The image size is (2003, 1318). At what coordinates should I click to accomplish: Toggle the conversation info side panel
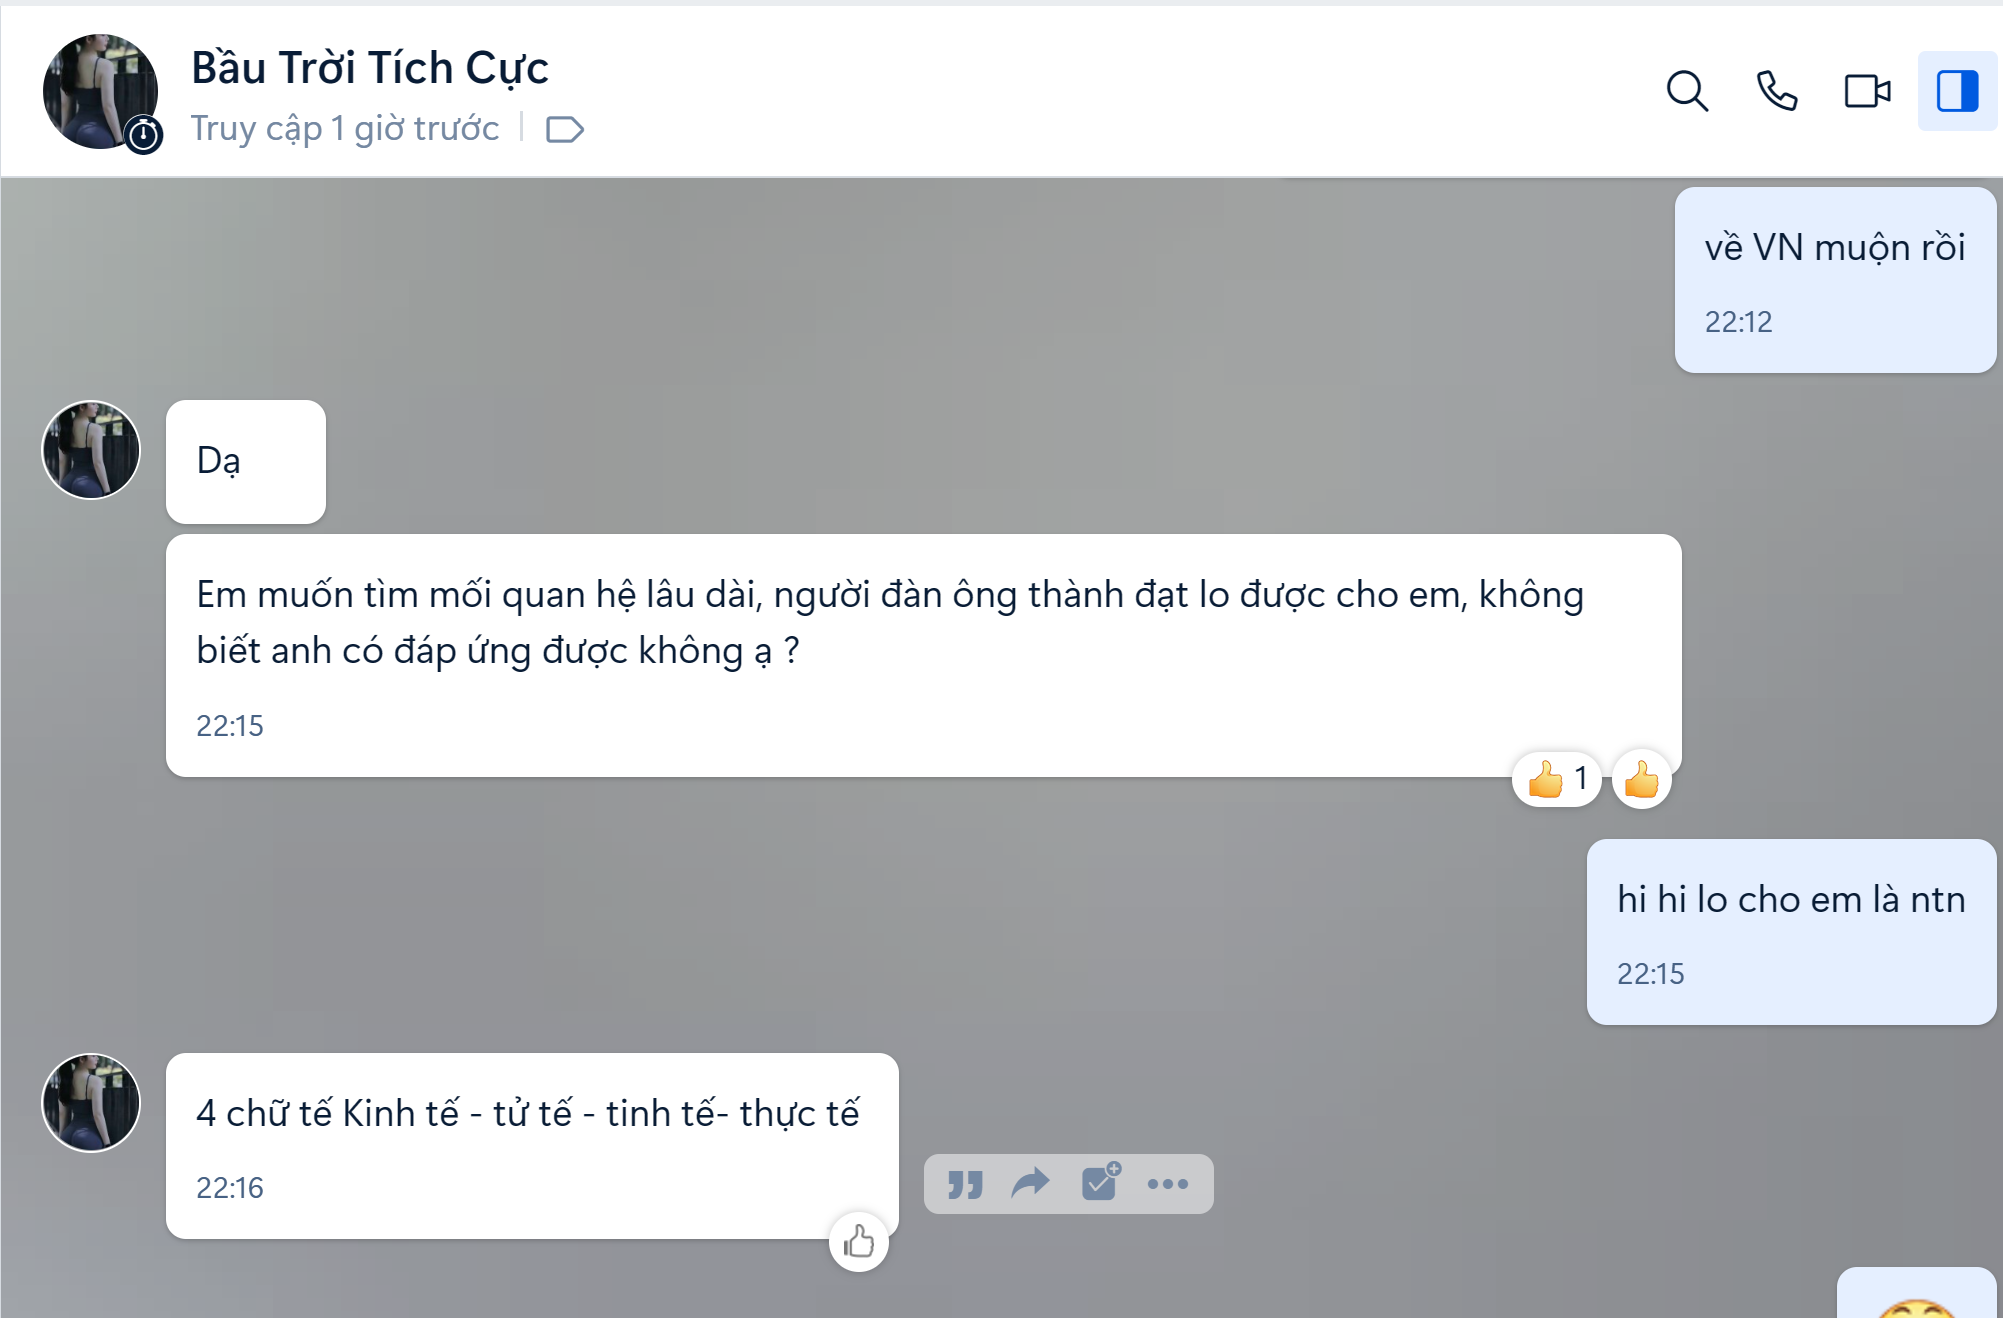tap(1957, 91)
